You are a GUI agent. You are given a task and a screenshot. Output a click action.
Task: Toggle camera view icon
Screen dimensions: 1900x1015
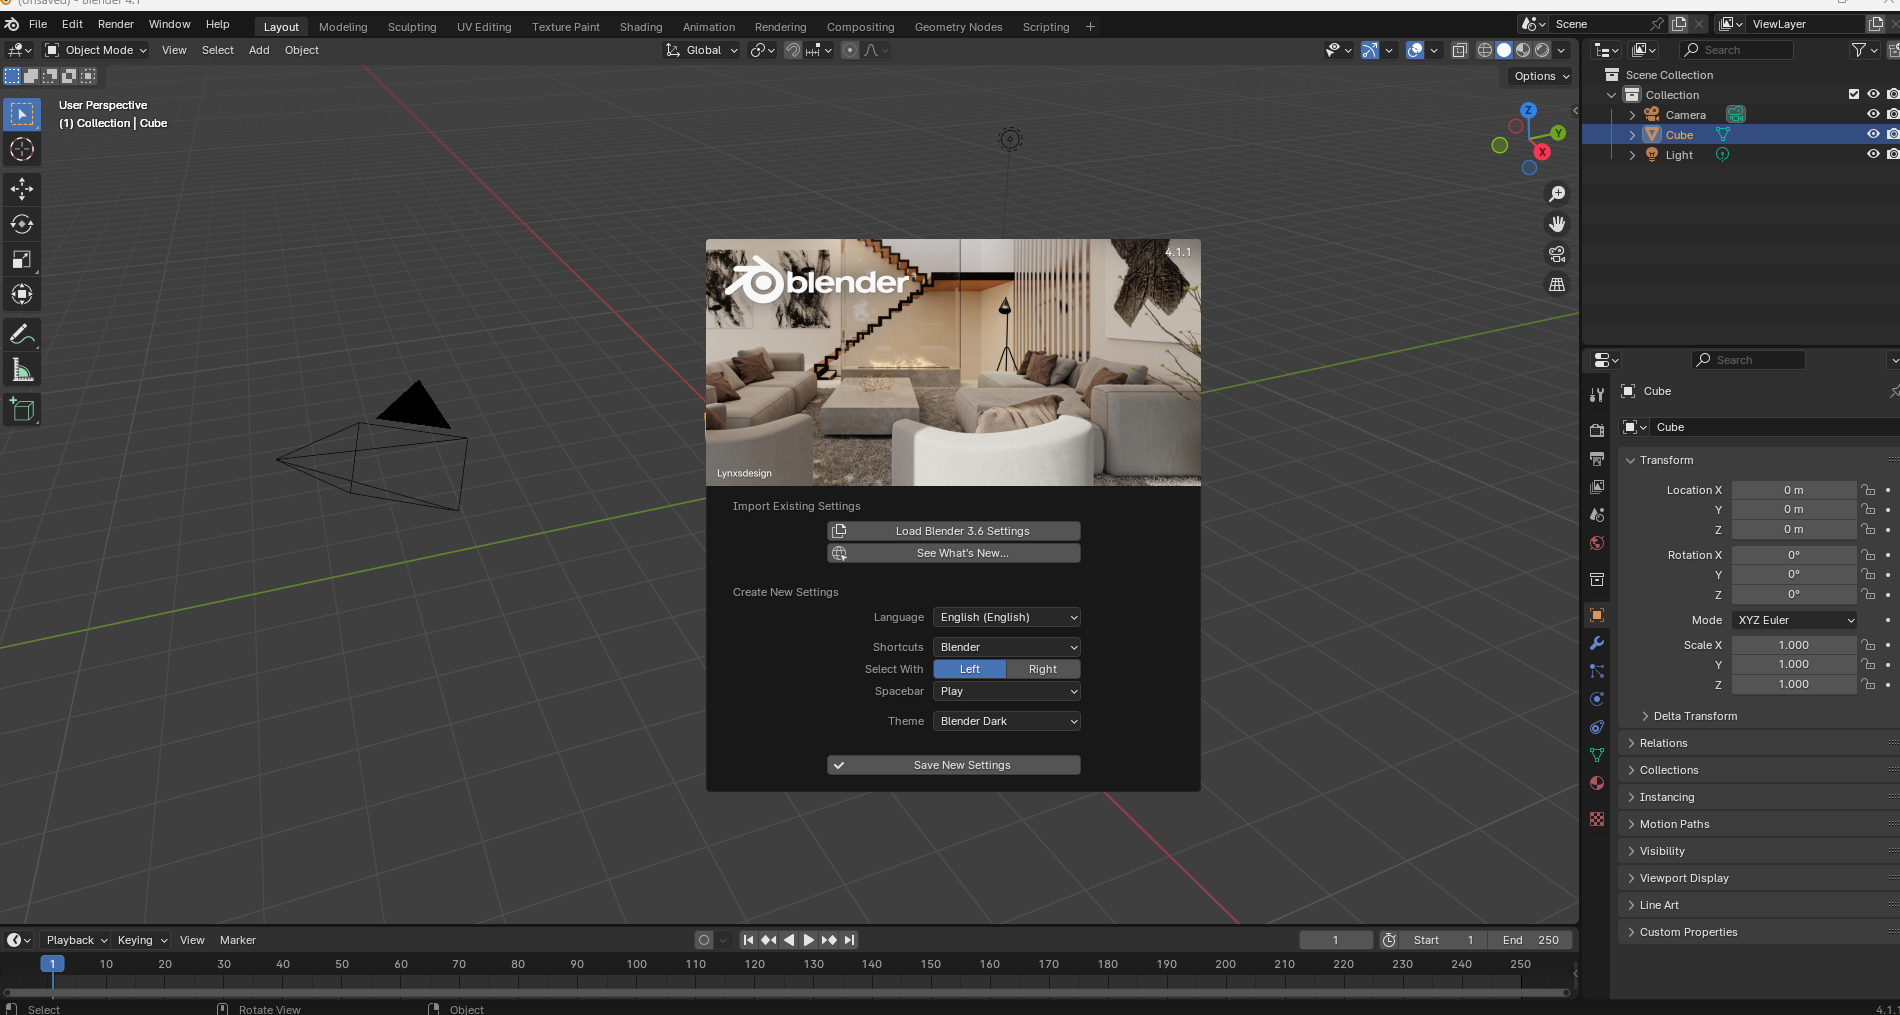(x=1557, y=254)
